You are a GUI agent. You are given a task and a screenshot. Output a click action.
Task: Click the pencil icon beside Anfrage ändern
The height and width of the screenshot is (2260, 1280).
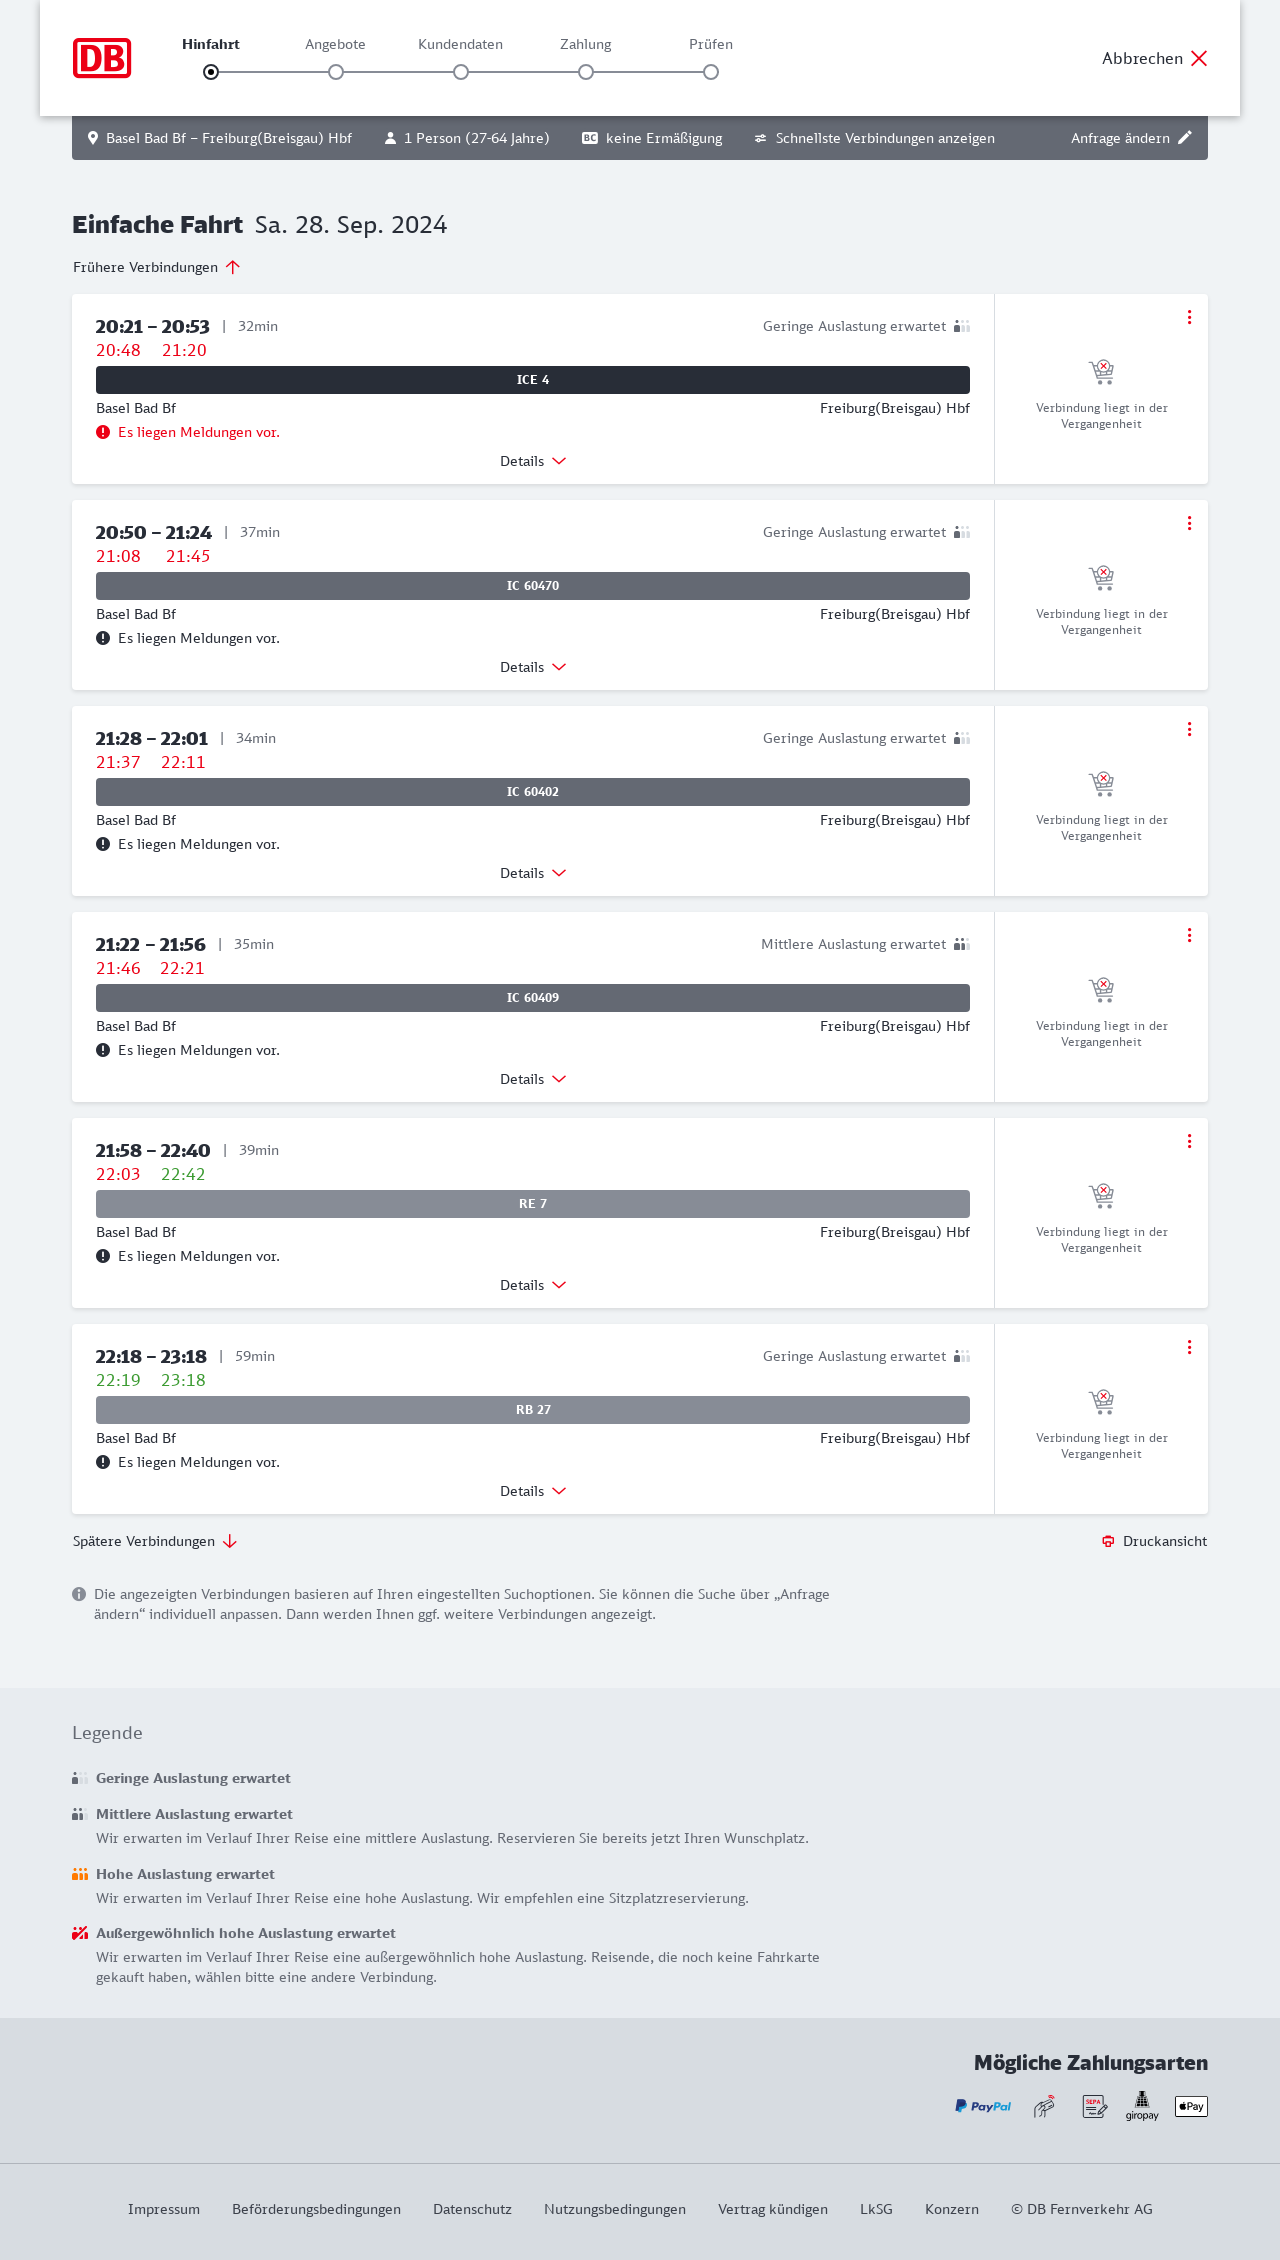(x=1185, y=138)
